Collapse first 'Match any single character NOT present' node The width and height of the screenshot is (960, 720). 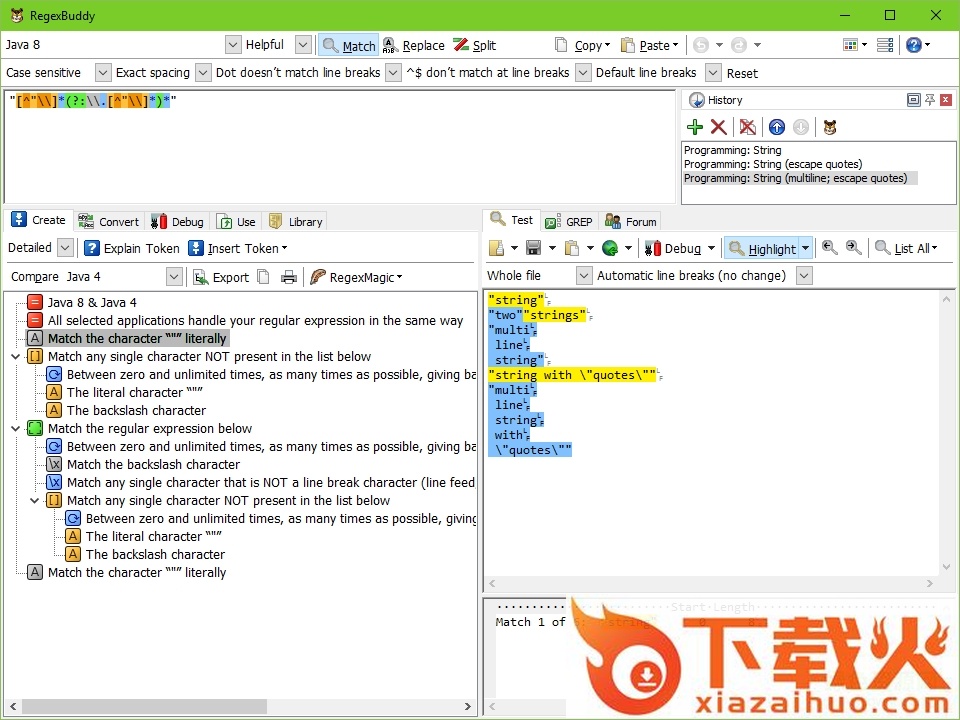coord(16,356)
